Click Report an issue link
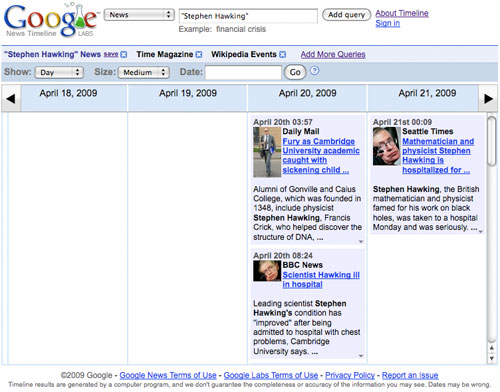500x392 pixels. 410,375
